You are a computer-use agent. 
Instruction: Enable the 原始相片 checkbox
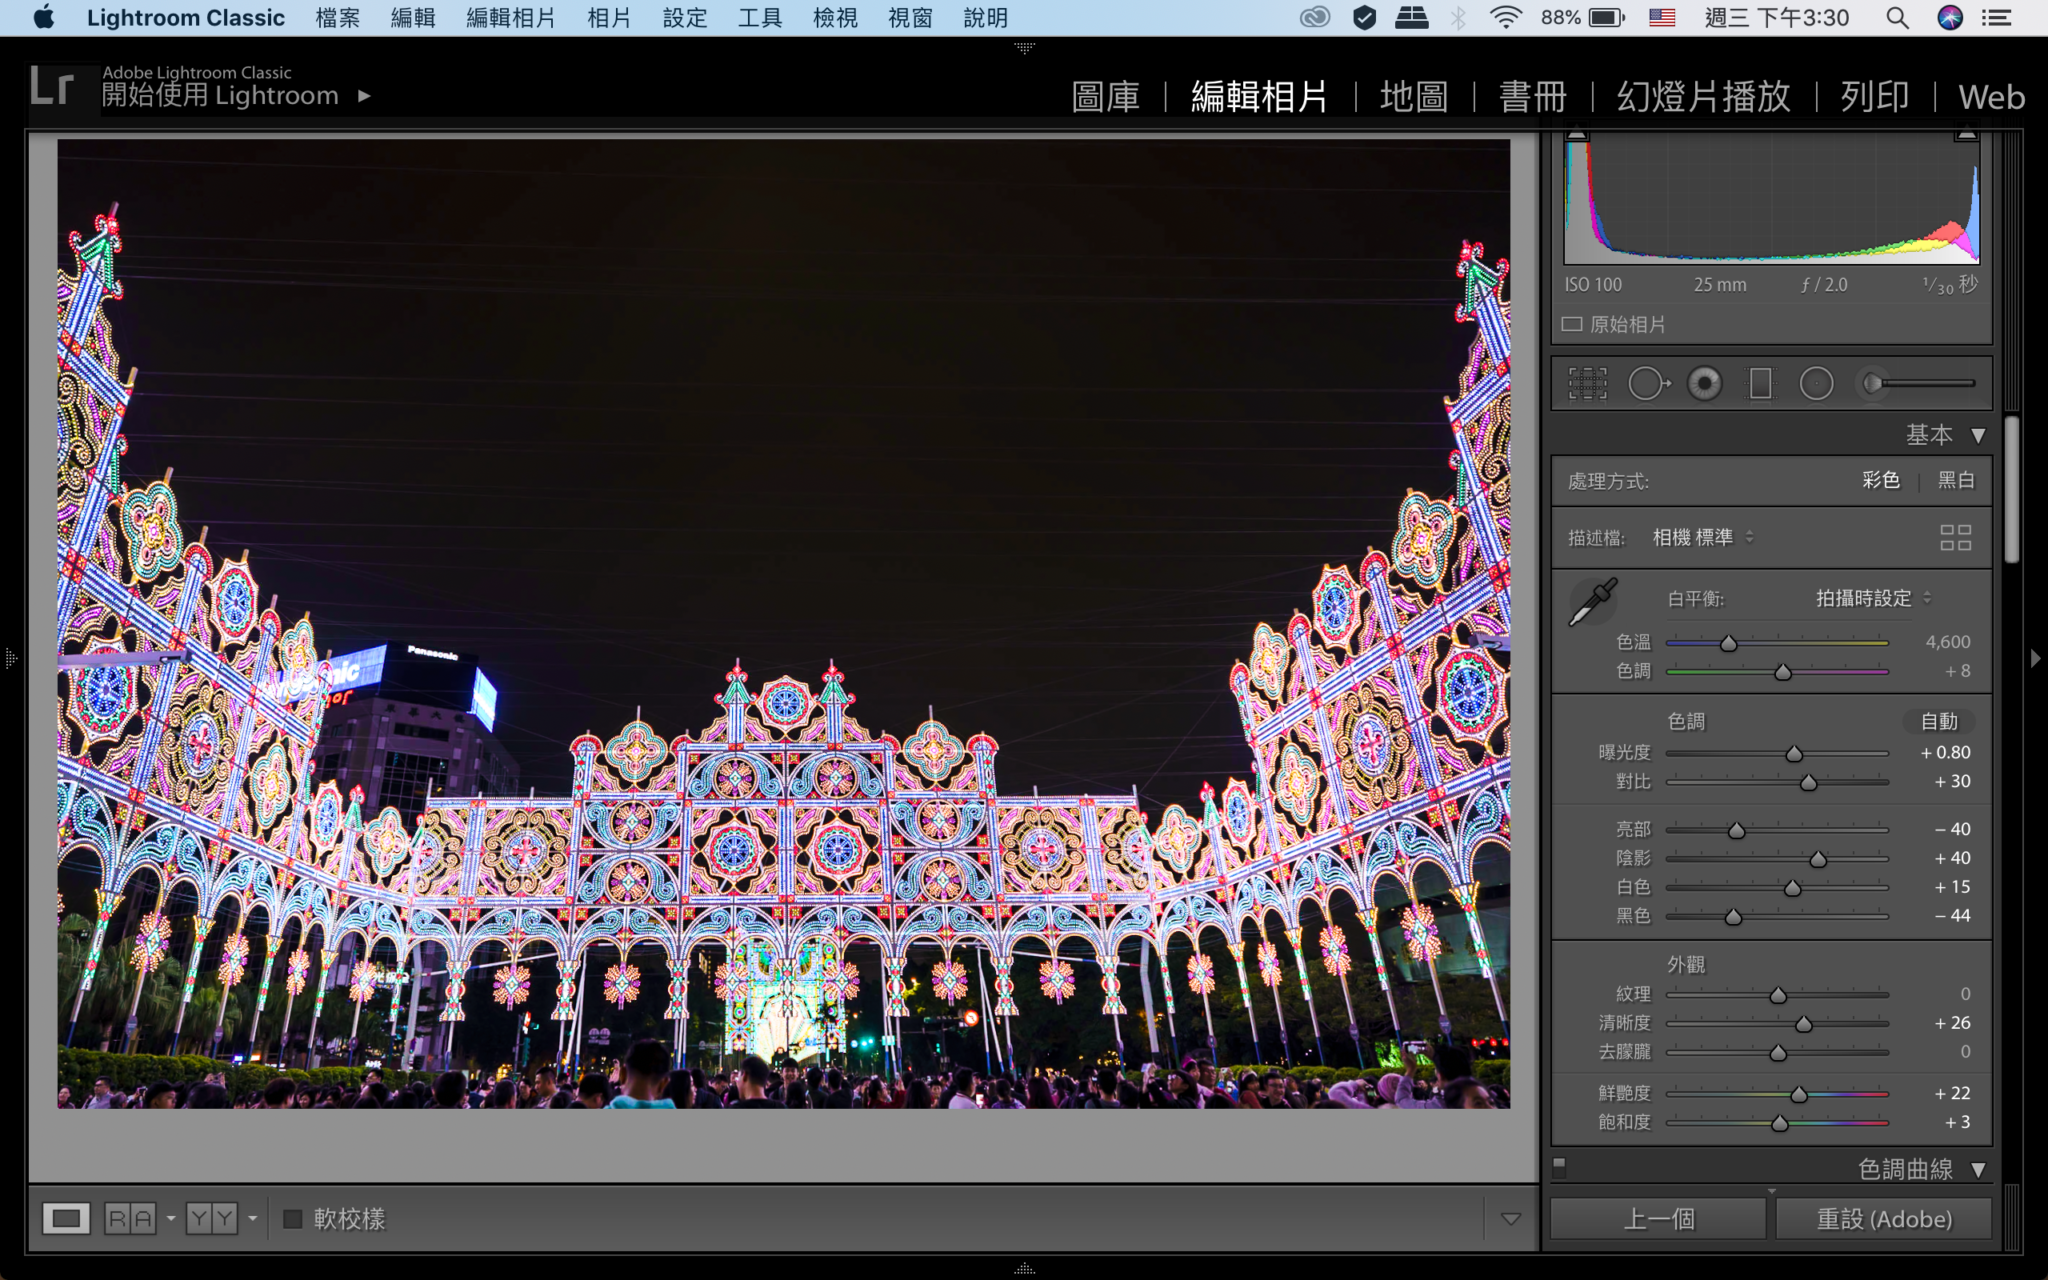click(1572, 324)
